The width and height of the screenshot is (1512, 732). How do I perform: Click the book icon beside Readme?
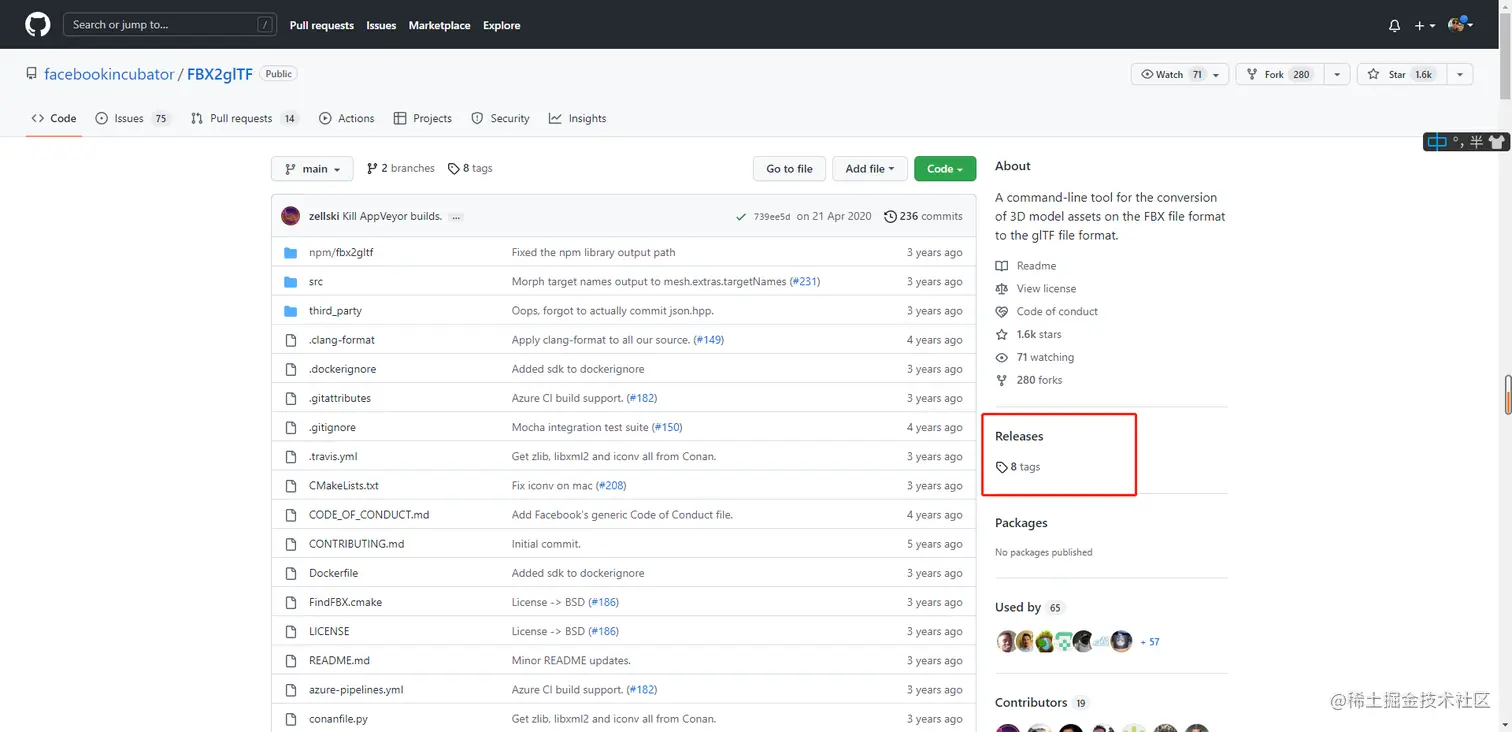coord(1002,266)
